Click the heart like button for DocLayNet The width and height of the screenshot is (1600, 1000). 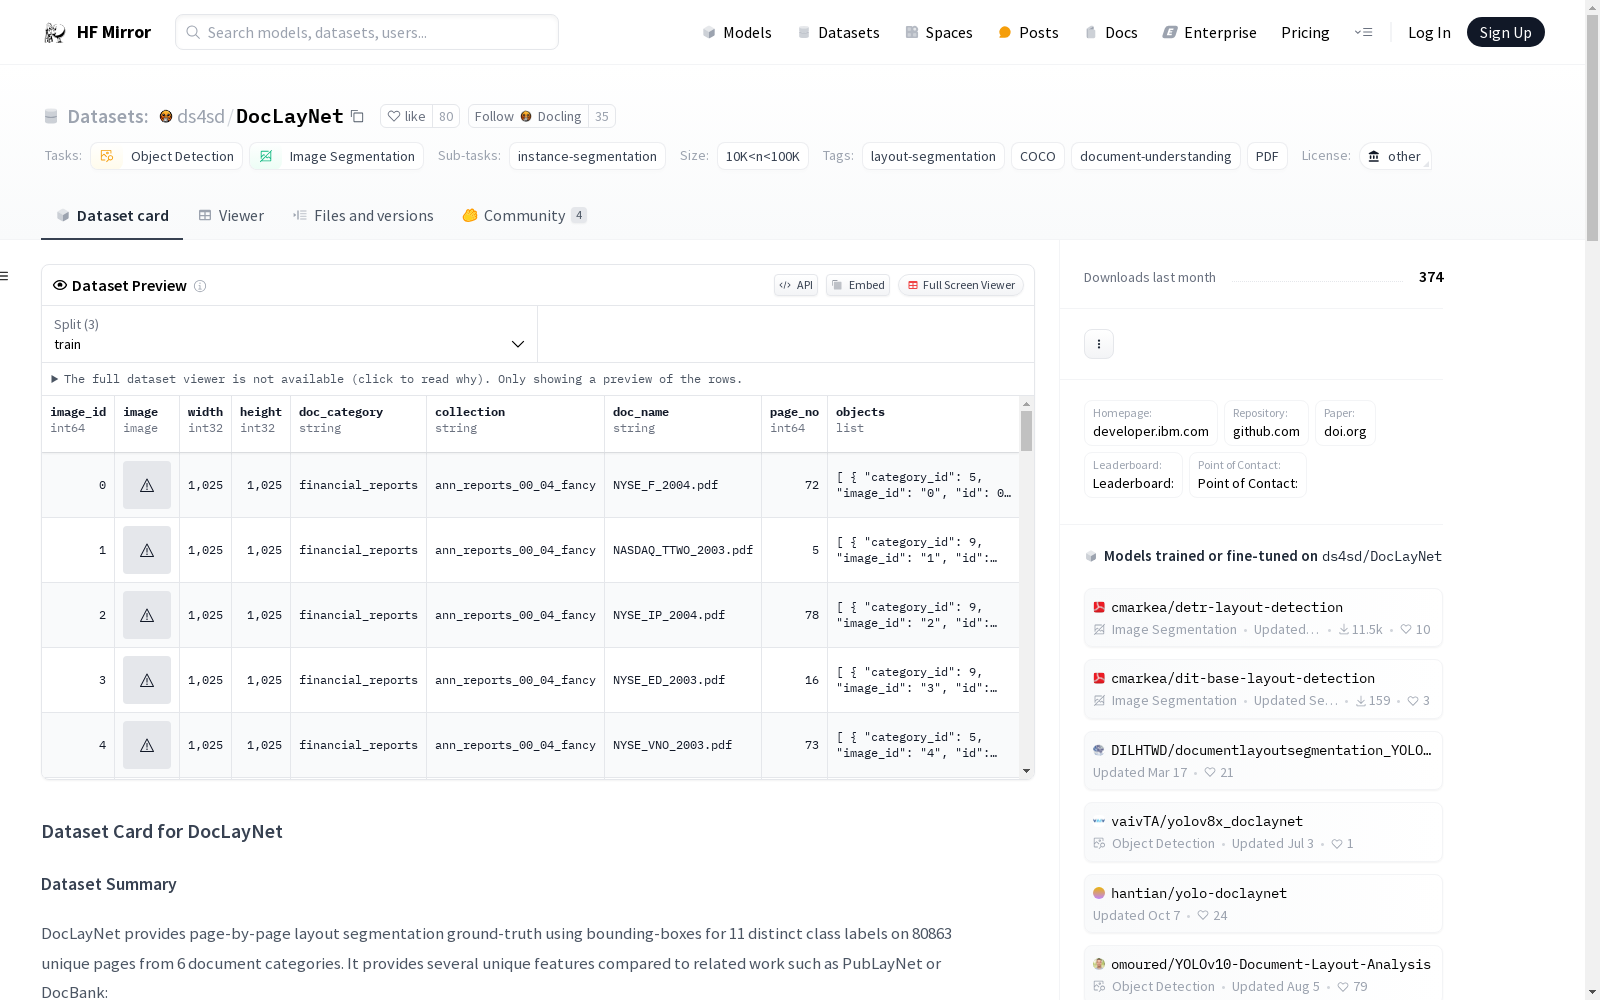[x=406, y=116]
